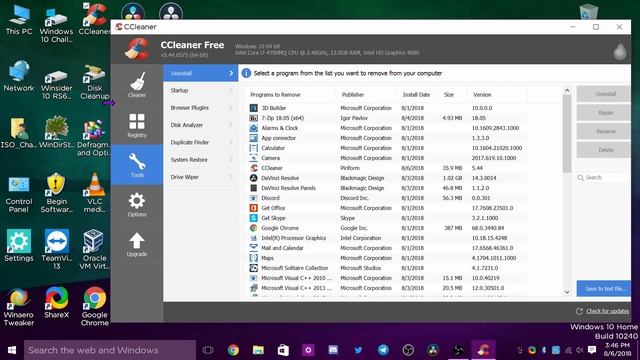640x360 pixels.
Task: Switch to the Startup tab
Action: (x=200, y=90)
